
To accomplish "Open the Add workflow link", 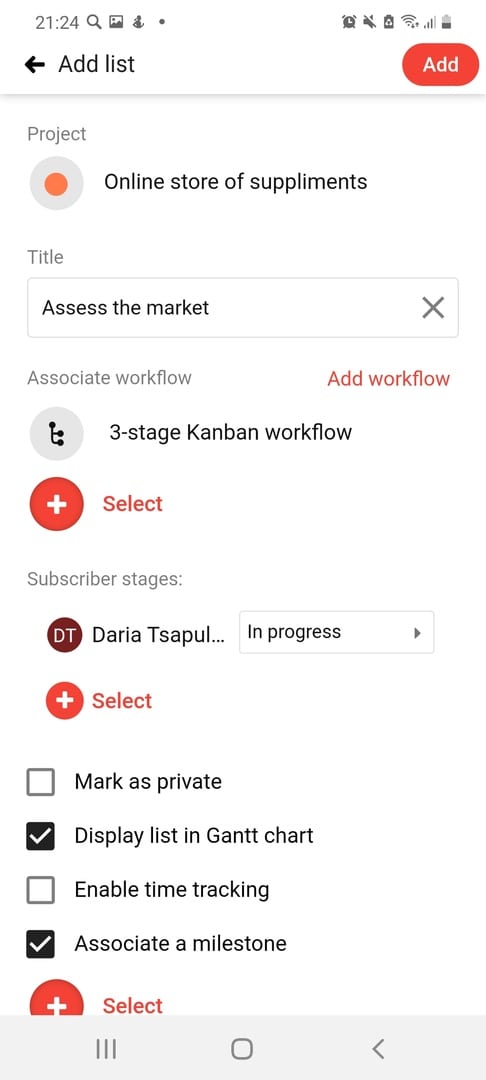I will coord(388,379).
